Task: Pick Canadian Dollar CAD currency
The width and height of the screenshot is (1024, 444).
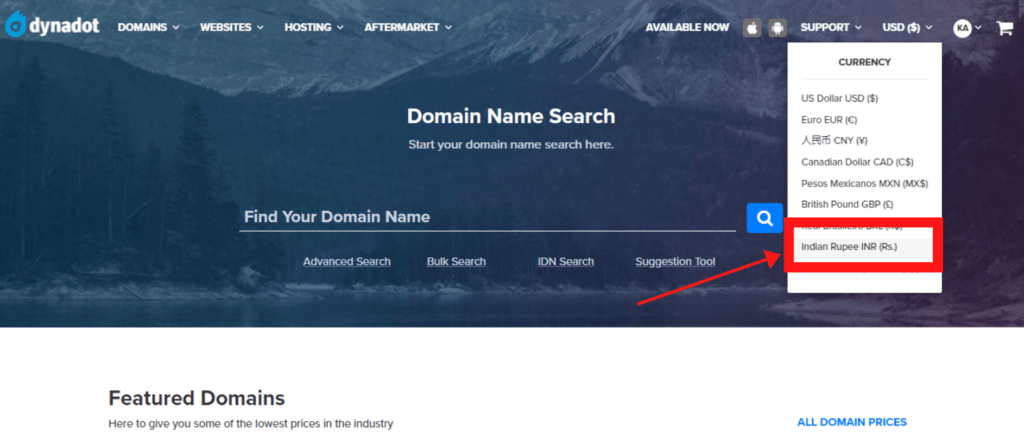Action: pyautogui.click(x=857, y=161)
